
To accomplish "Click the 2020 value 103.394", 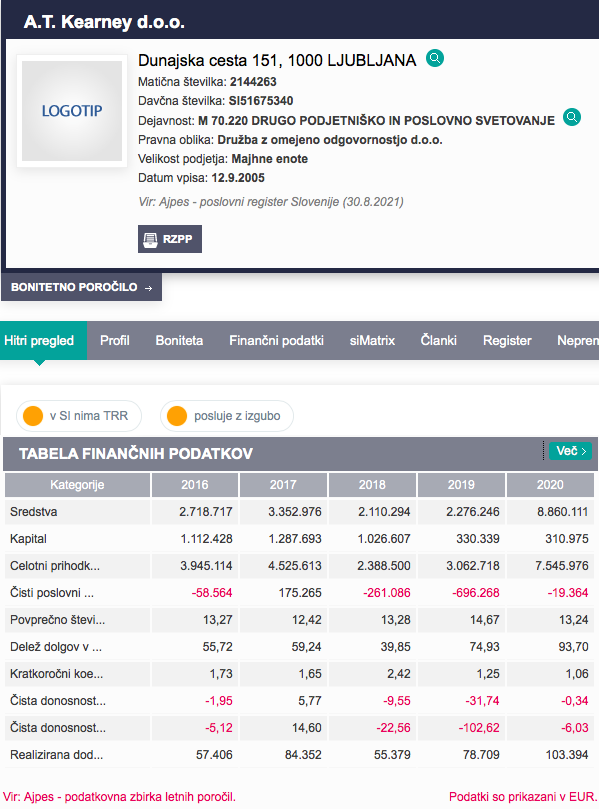I will click(x=566, y=755).
